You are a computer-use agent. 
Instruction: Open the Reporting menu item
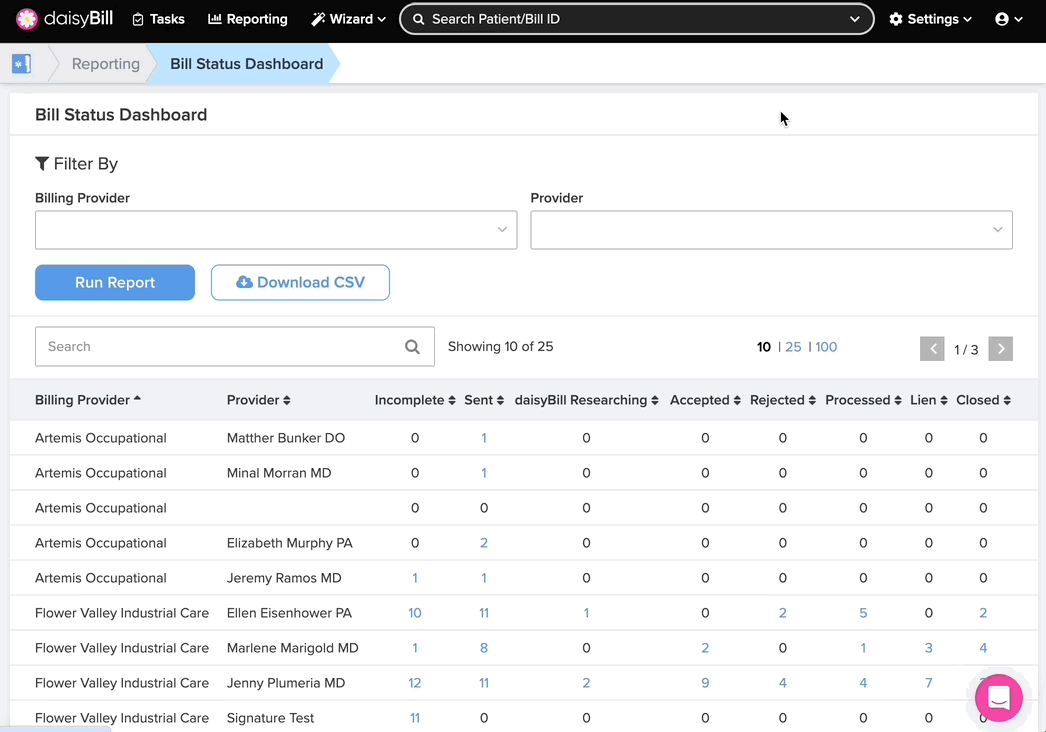[x=247, y=19]
